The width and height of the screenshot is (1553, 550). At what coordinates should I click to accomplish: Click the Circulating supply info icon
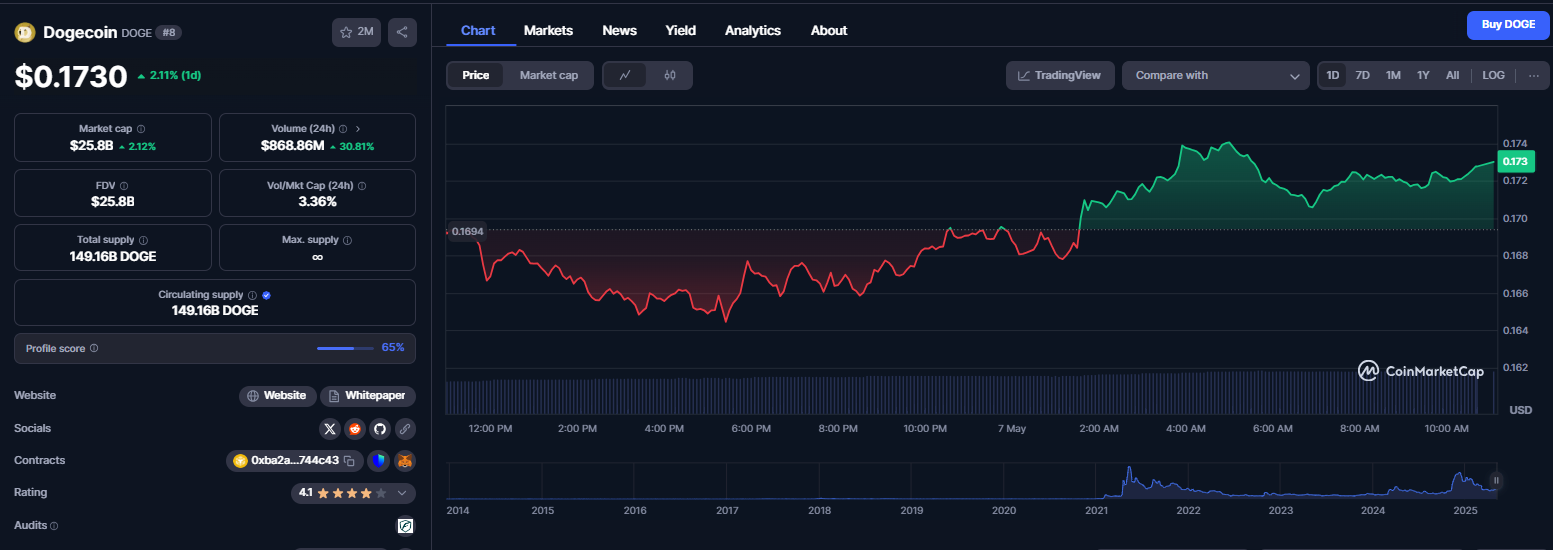click(252, 295)
